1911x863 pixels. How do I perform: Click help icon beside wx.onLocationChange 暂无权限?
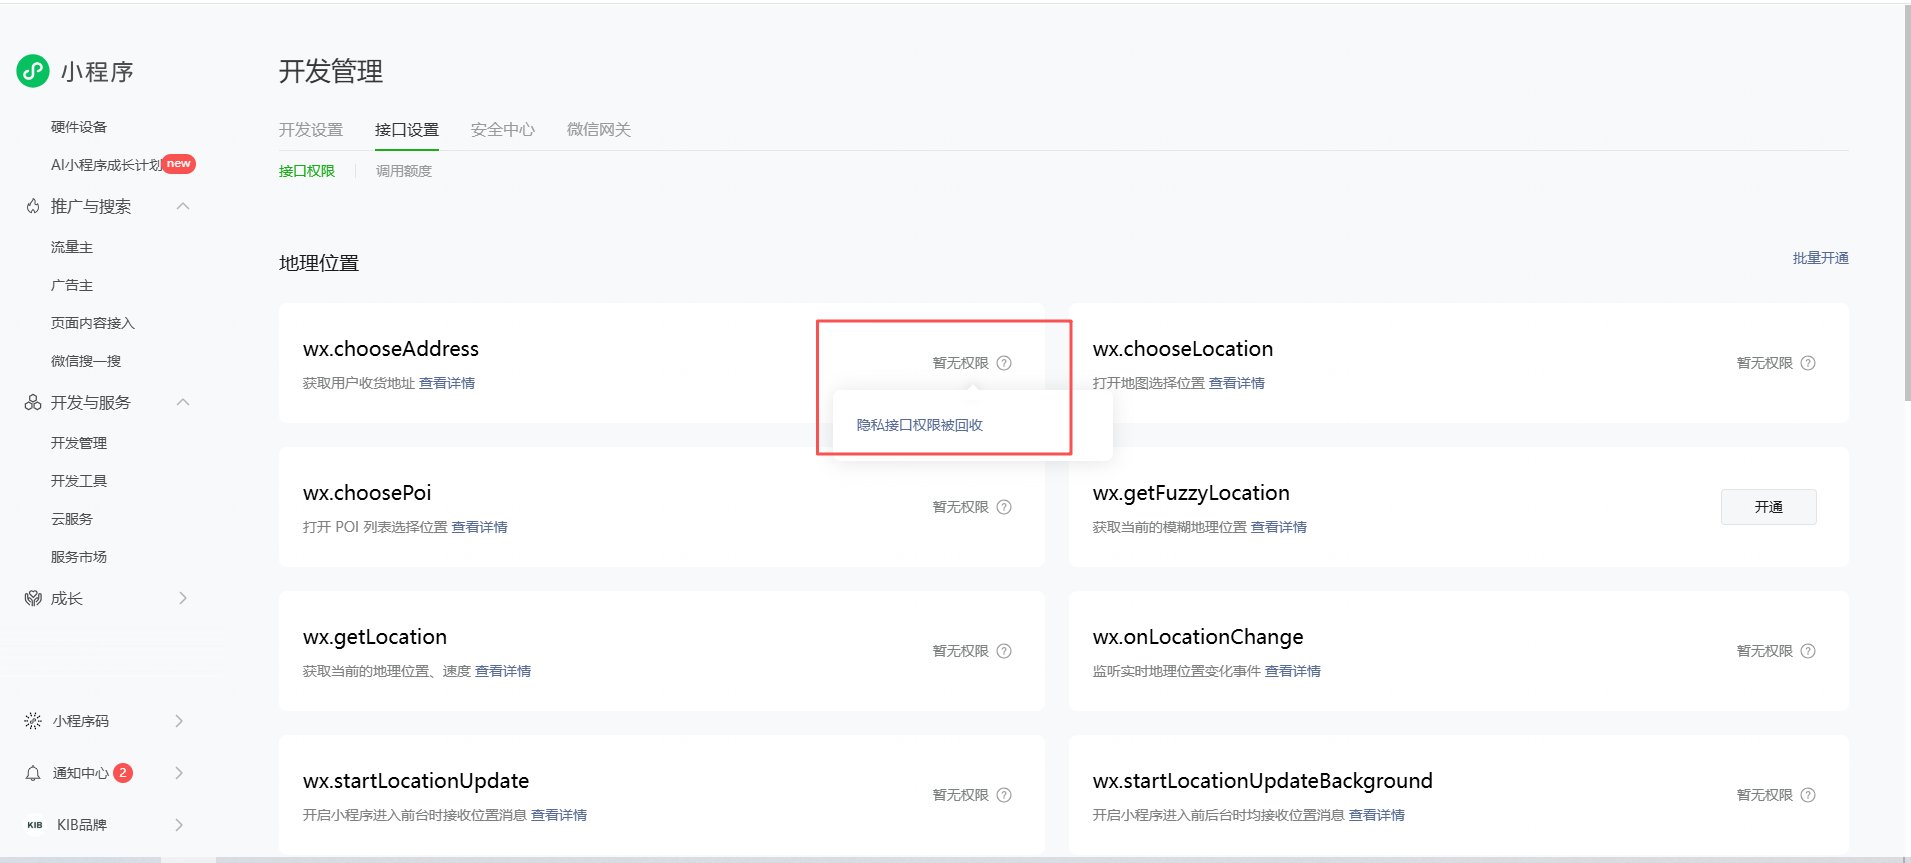click(x=1808, y=651)
